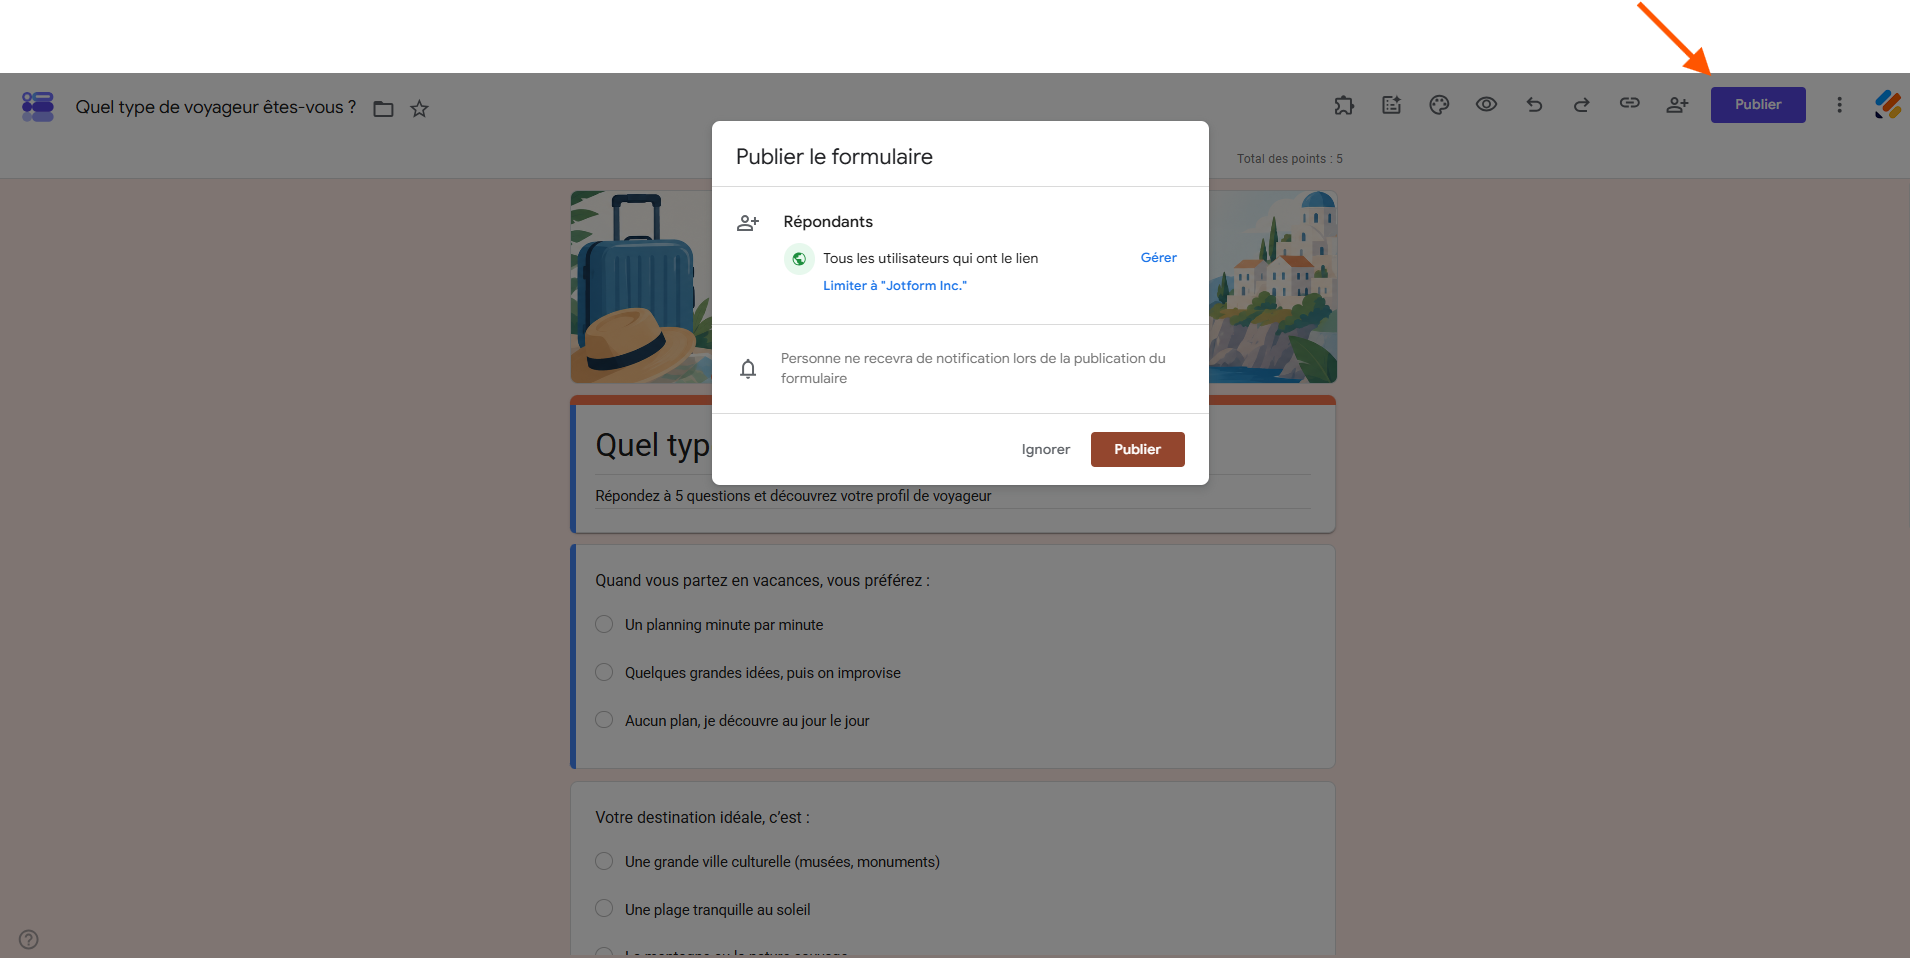Image resolution: width=1910 pixels, height=958 pixels.
Task: Click the form description 'Répondez à 5 questions'
Action: coord(793,496)
